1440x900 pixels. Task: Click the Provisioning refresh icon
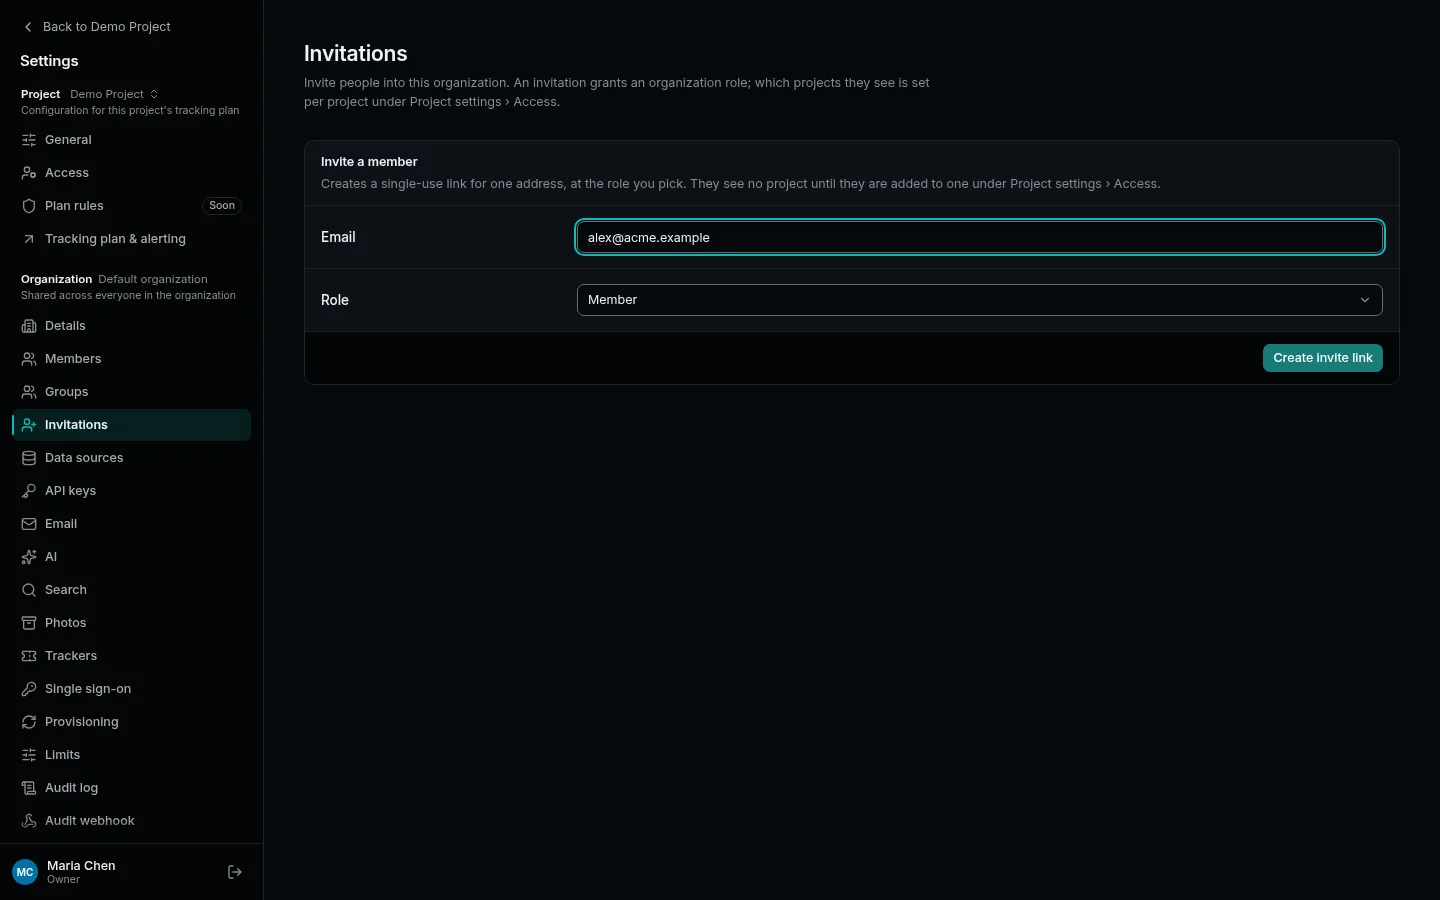pyautogui.click(x=29, y=722)
